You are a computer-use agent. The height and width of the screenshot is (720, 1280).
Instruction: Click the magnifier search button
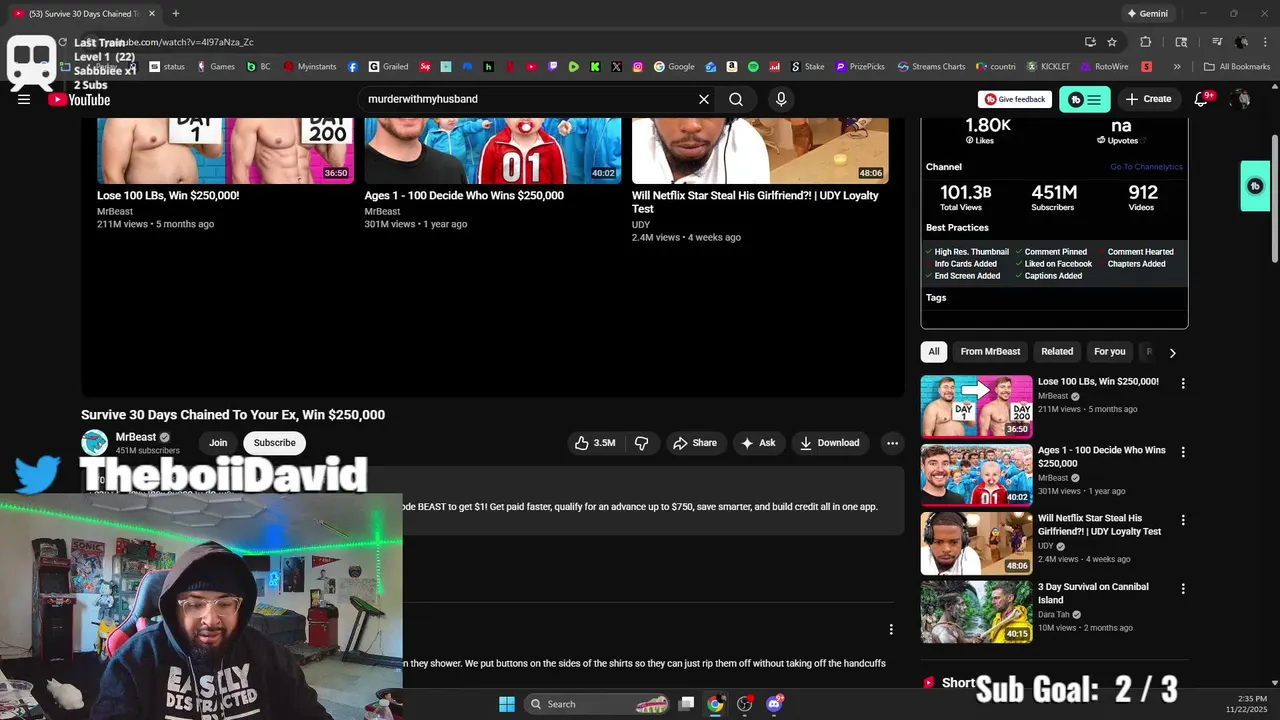point(736,99)
